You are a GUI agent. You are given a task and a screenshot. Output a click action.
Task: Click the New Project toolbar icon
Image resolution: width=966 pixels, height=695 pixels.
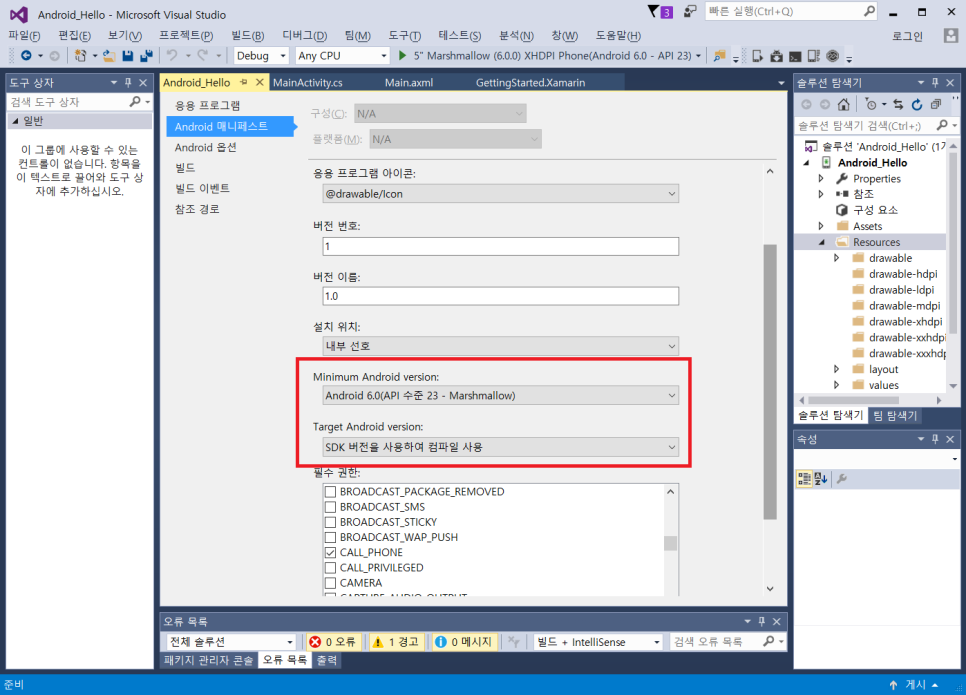click(x=80, y=55)
